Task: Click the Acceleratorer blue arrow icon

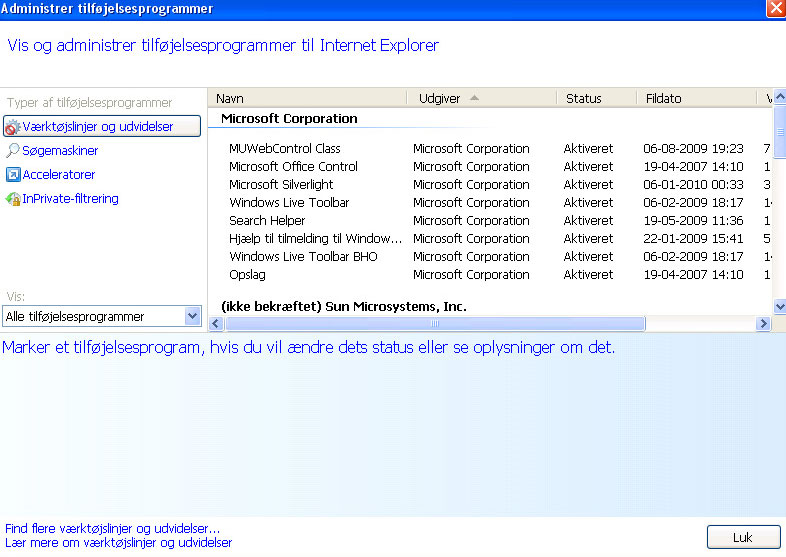Action: [13, 174]
